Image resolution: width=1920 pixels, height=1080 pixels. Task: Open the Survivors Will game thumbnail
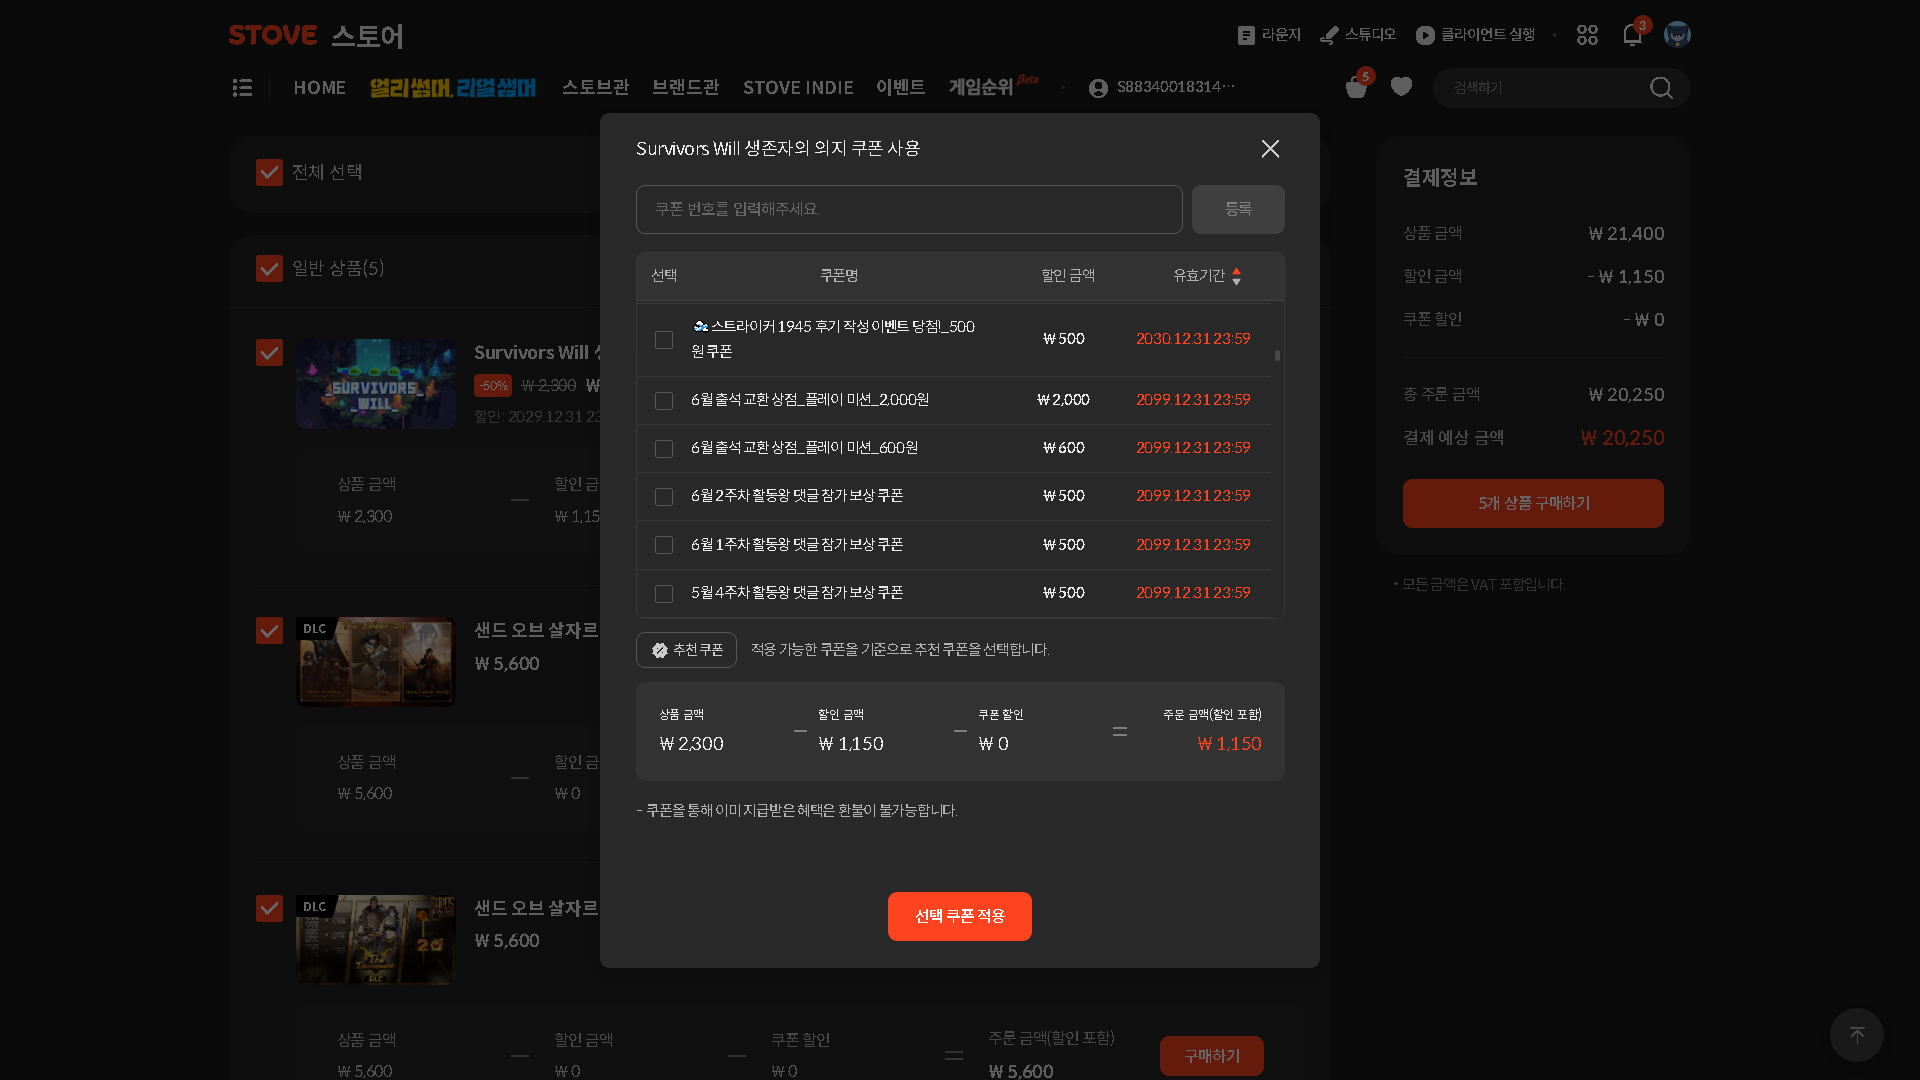coord(376,384)
